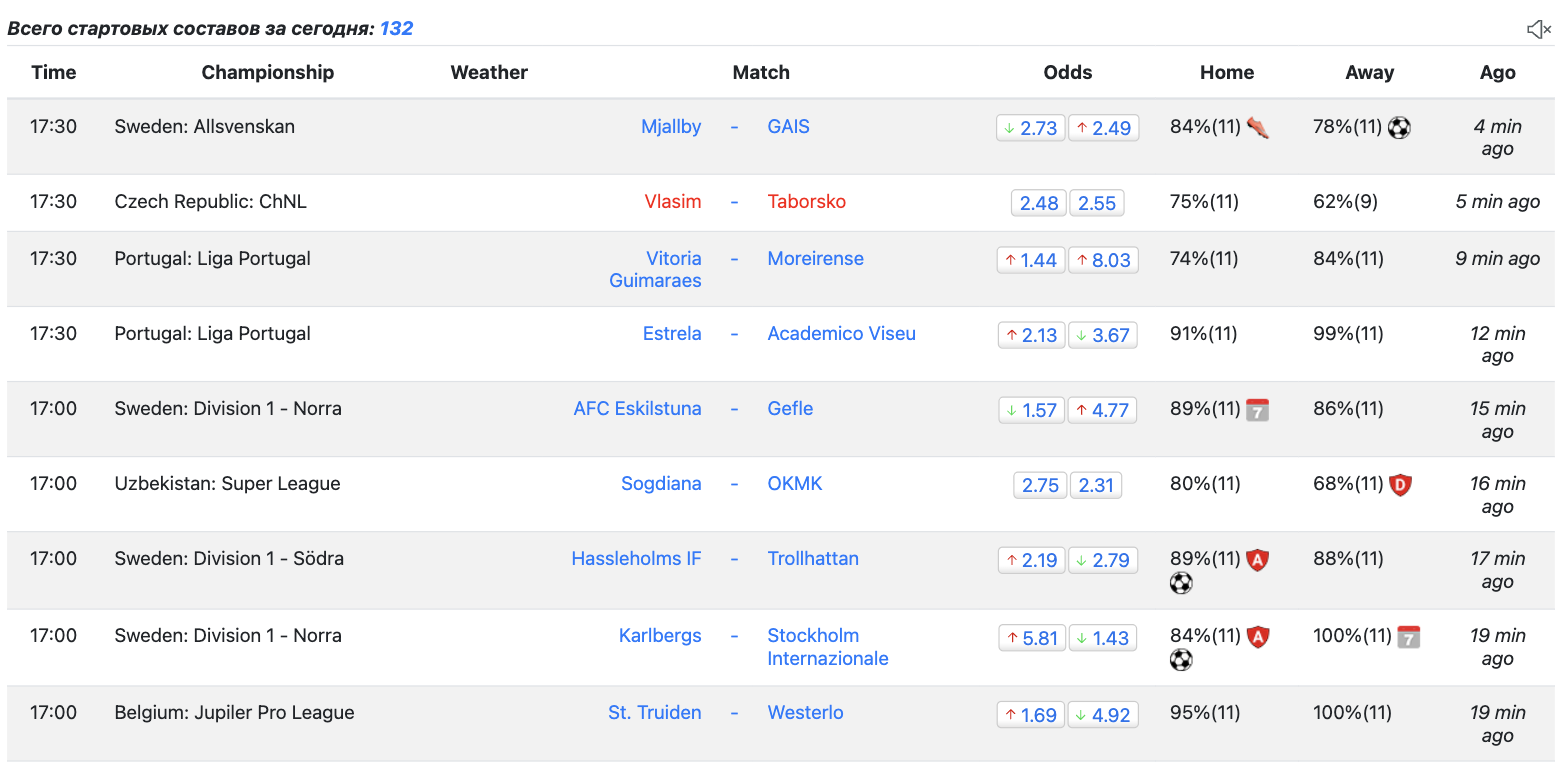Image resolution: width=1568 pixels, height=770 pixels.
Task: Open the Mjallby team link
Action: [671, 127]
